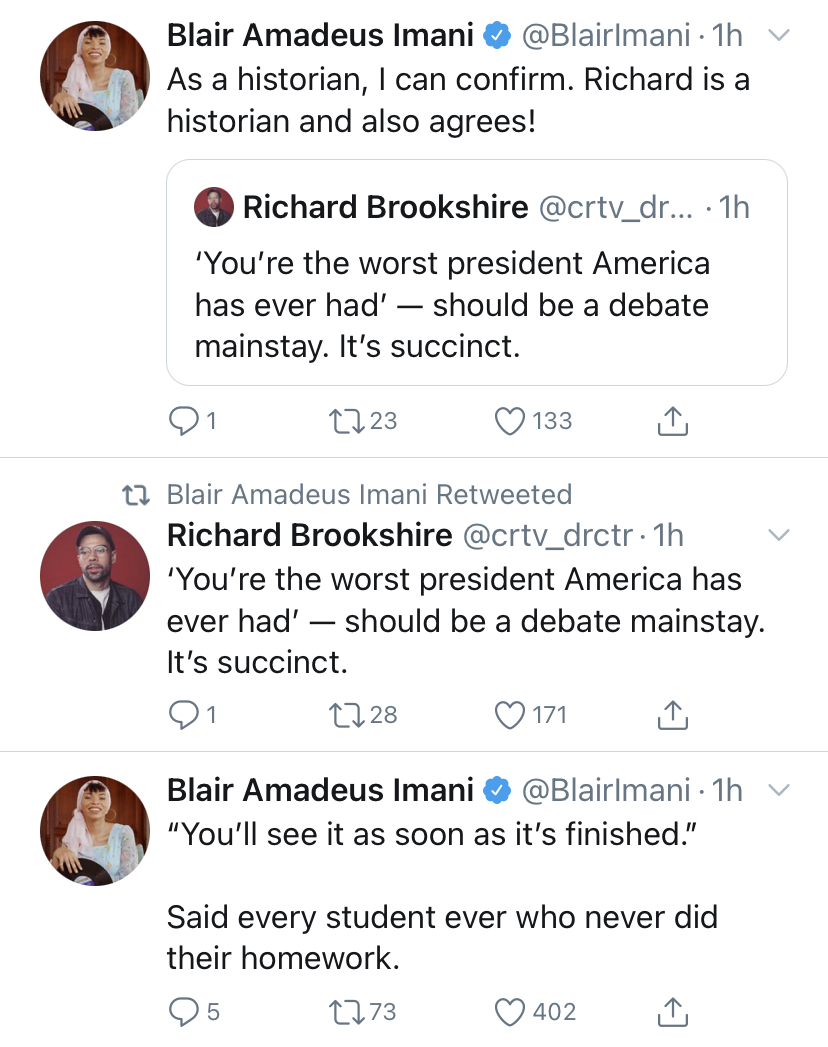
Task: Open options chevron on first Blair Imani tweet
Action: pos(779,35)
